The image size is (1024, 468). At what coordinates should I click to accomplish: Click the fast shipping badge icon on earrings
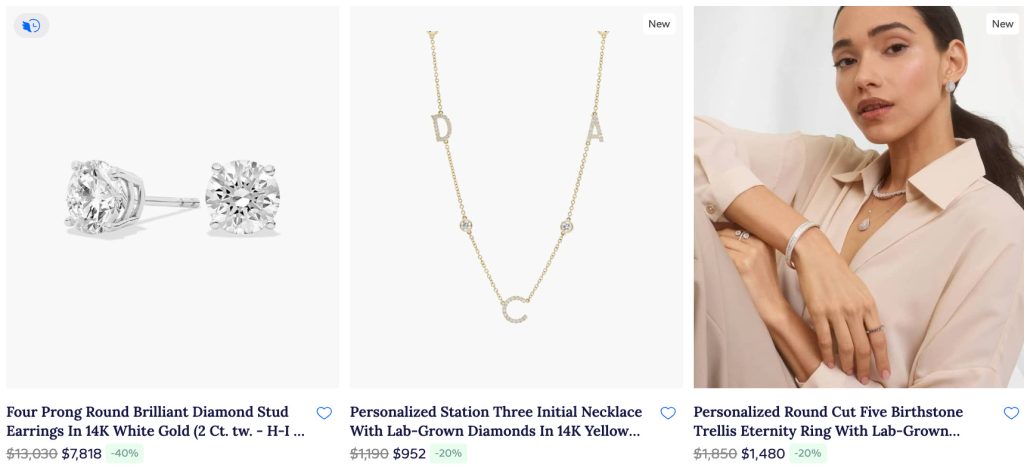[x=31, y=25]
